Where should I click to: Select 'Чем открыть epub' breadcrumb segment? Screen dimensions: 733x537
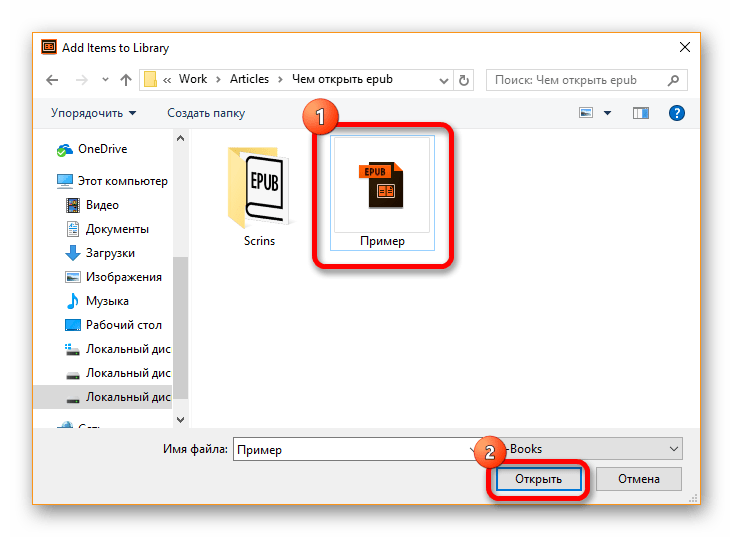(x=342, y=79)
